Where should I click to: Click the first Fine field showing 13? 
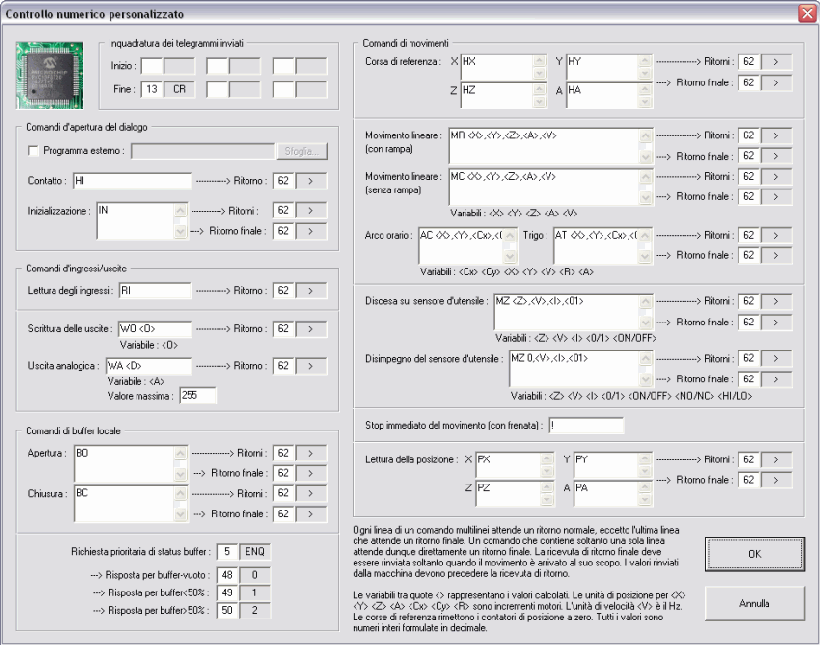[152, 89]
